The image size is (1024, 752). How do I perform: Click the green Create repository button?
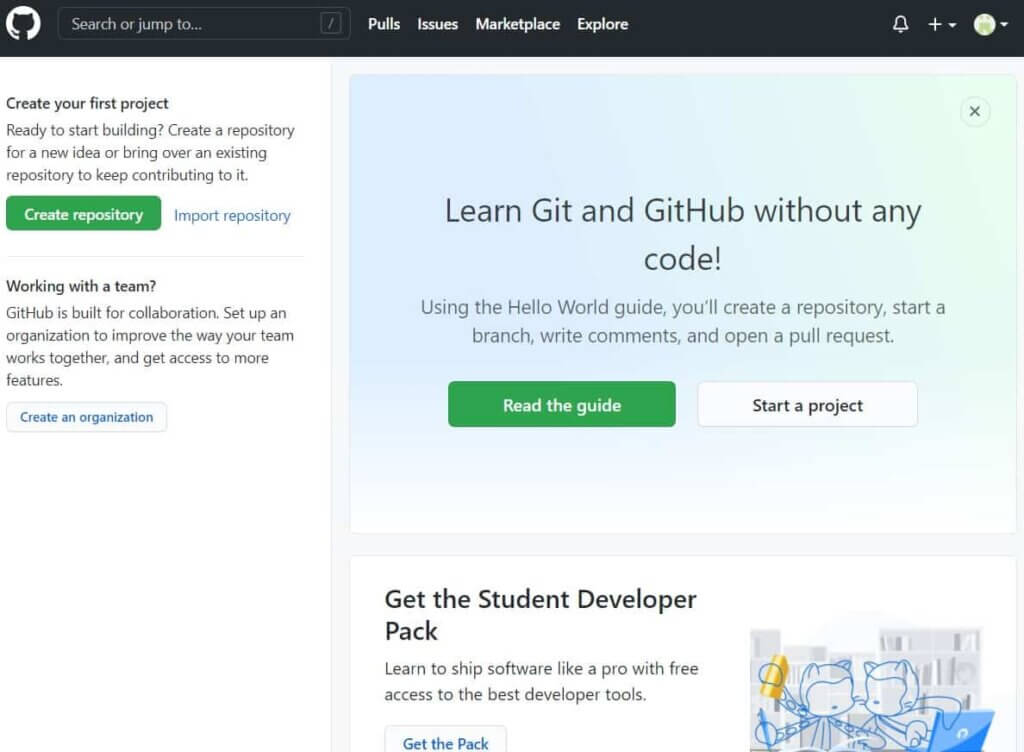(84, 213)
